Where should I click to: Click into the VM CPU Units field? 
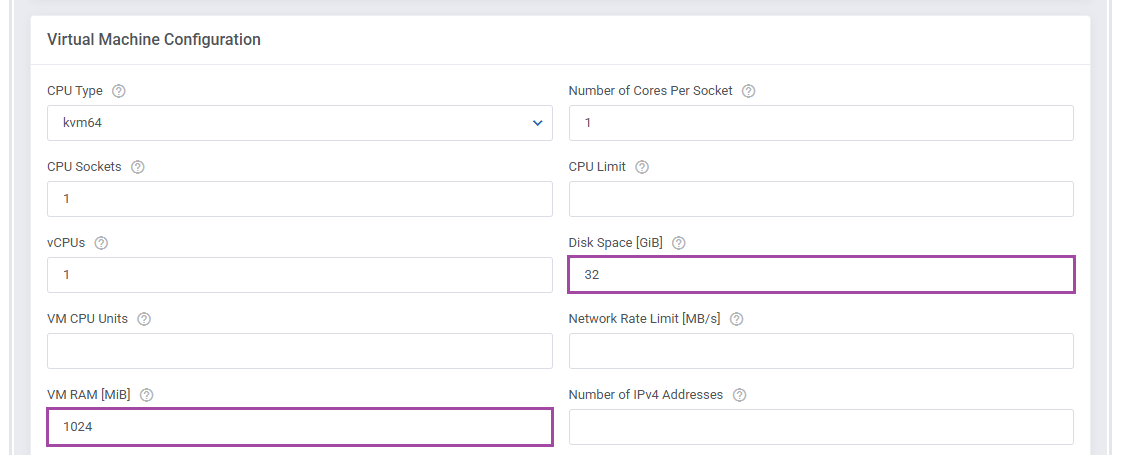299,351
